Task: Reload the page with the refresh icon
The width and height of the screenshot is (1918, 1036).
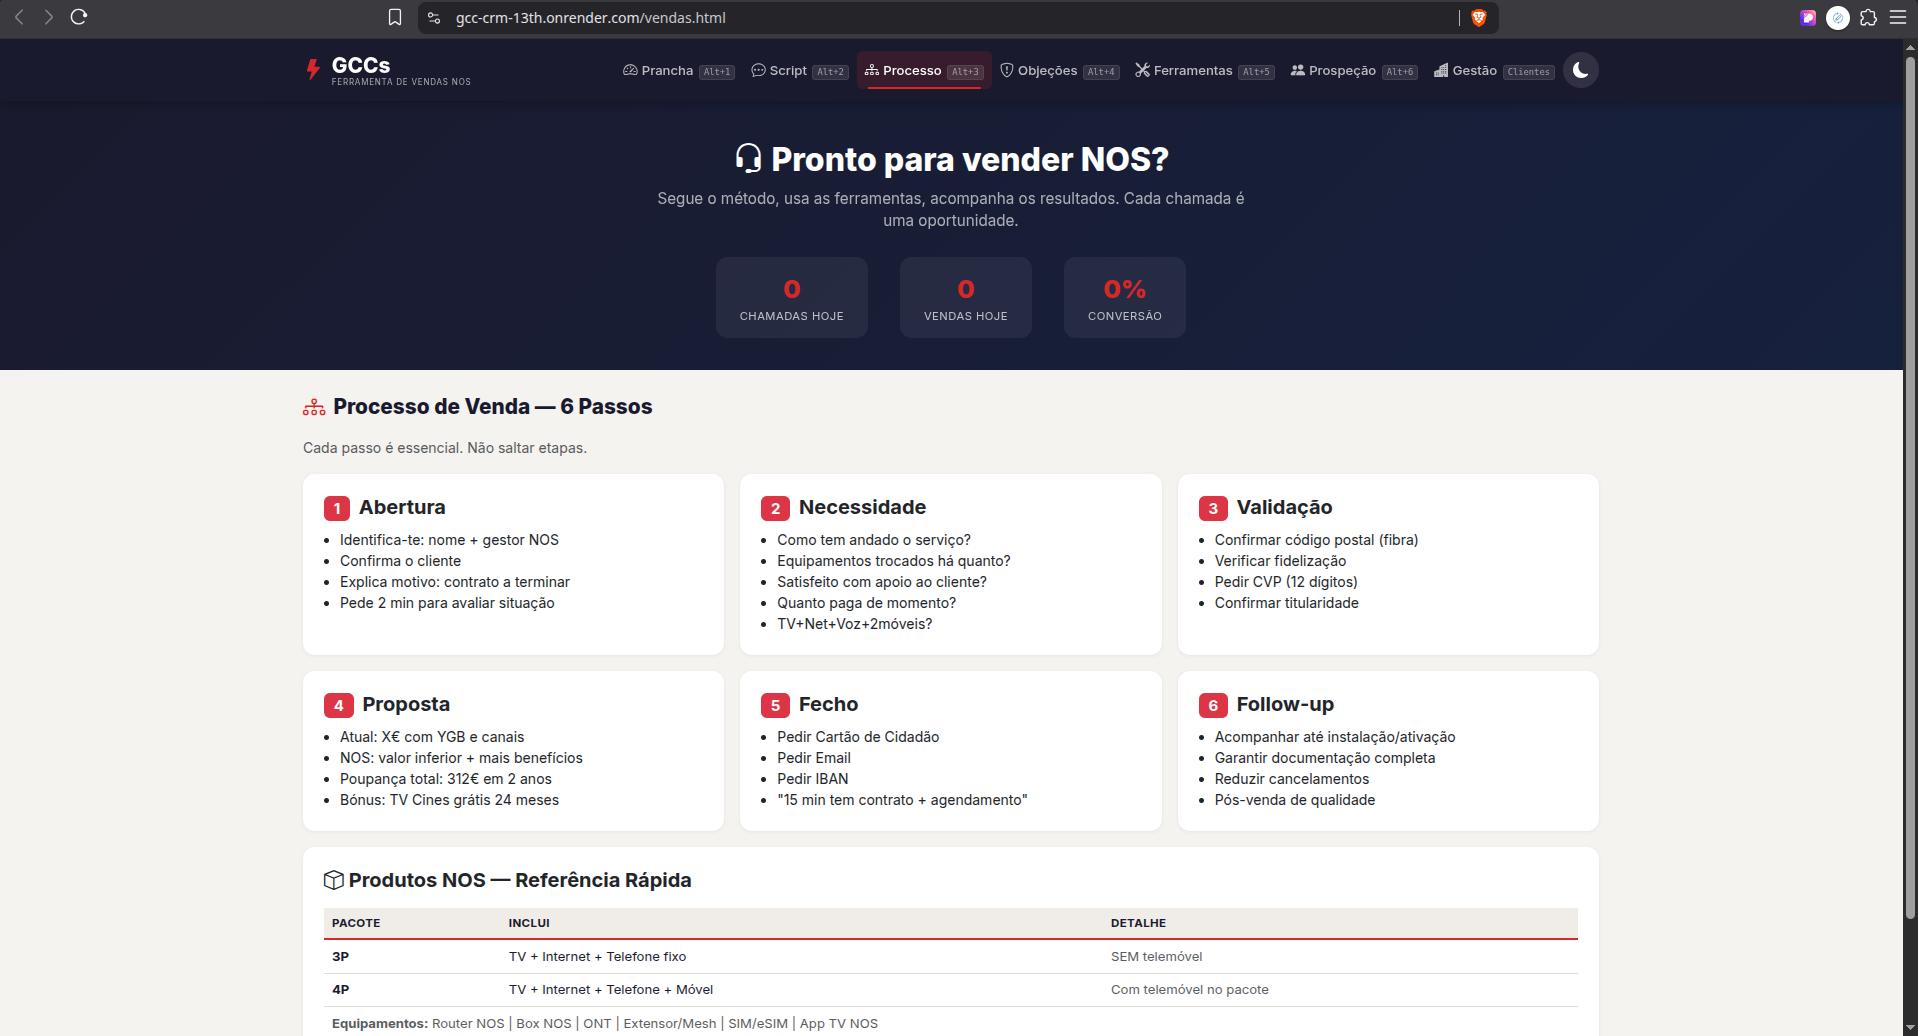Action: pyautogui.click(x=79, y=17)
